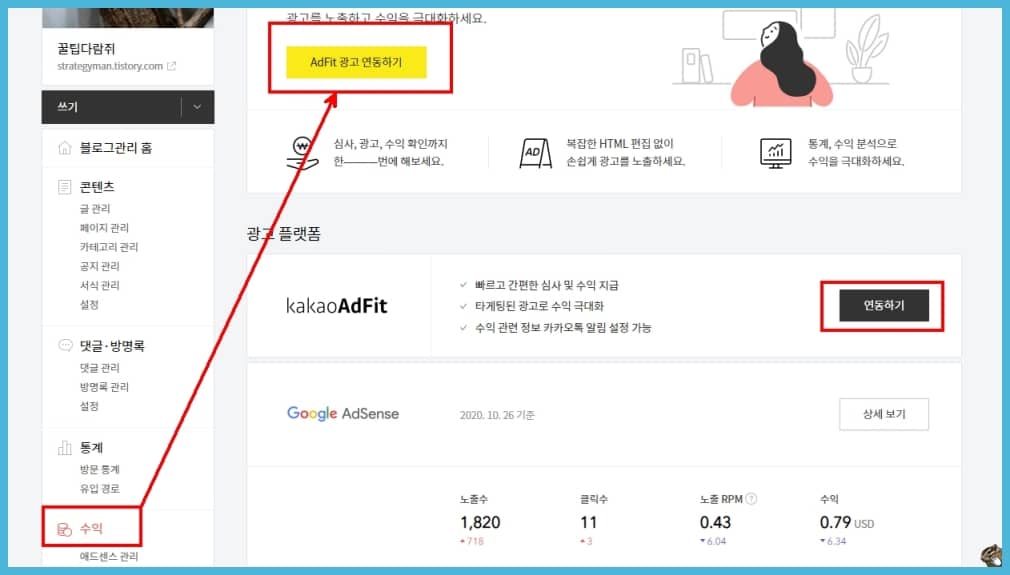Click the 클릭수 value 11
This screenshot has height=575, width=1010.
(588, 522)
